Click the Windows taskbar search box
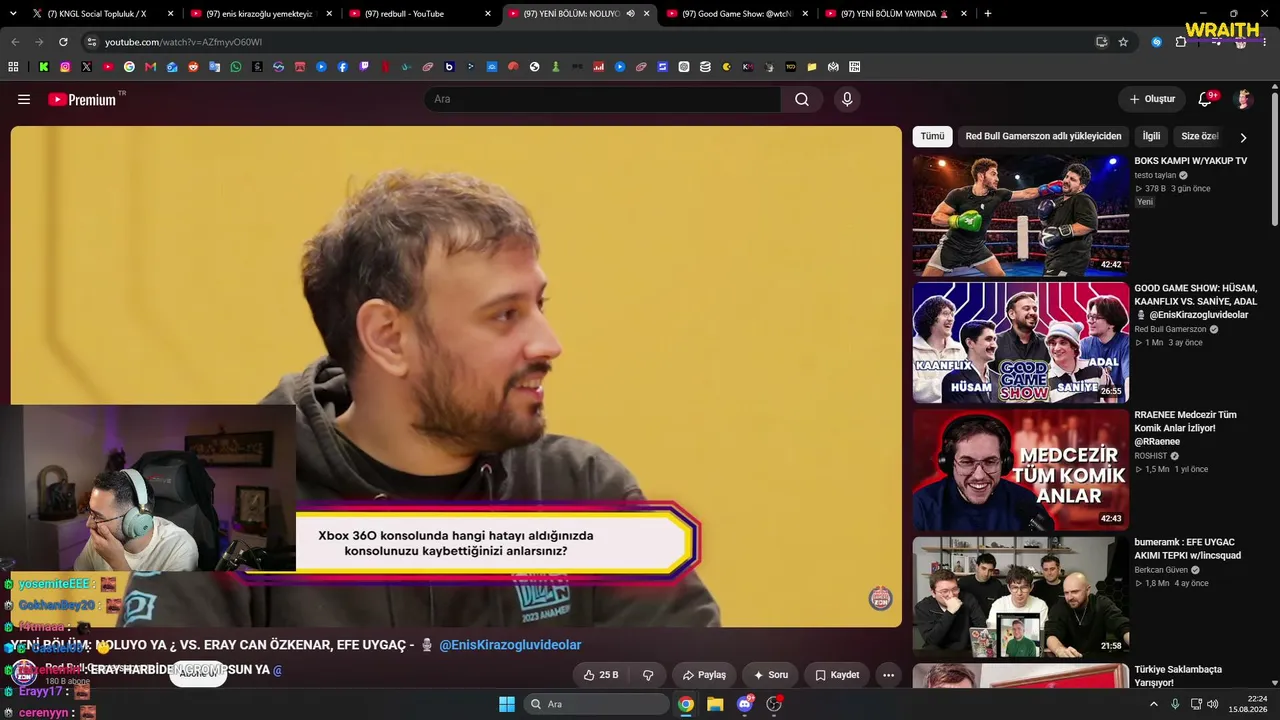This screenshot has width=1280, height=720. coord(597,704)
